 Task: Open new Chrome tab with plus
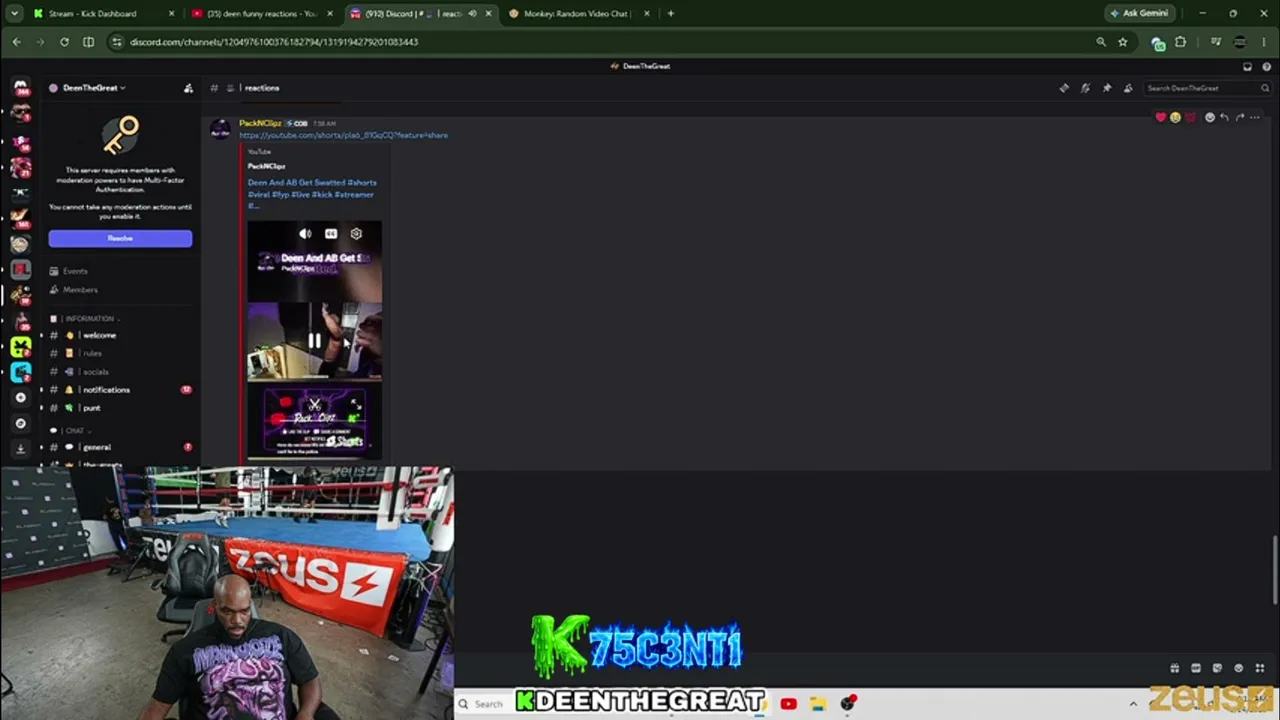click(670, 14)
